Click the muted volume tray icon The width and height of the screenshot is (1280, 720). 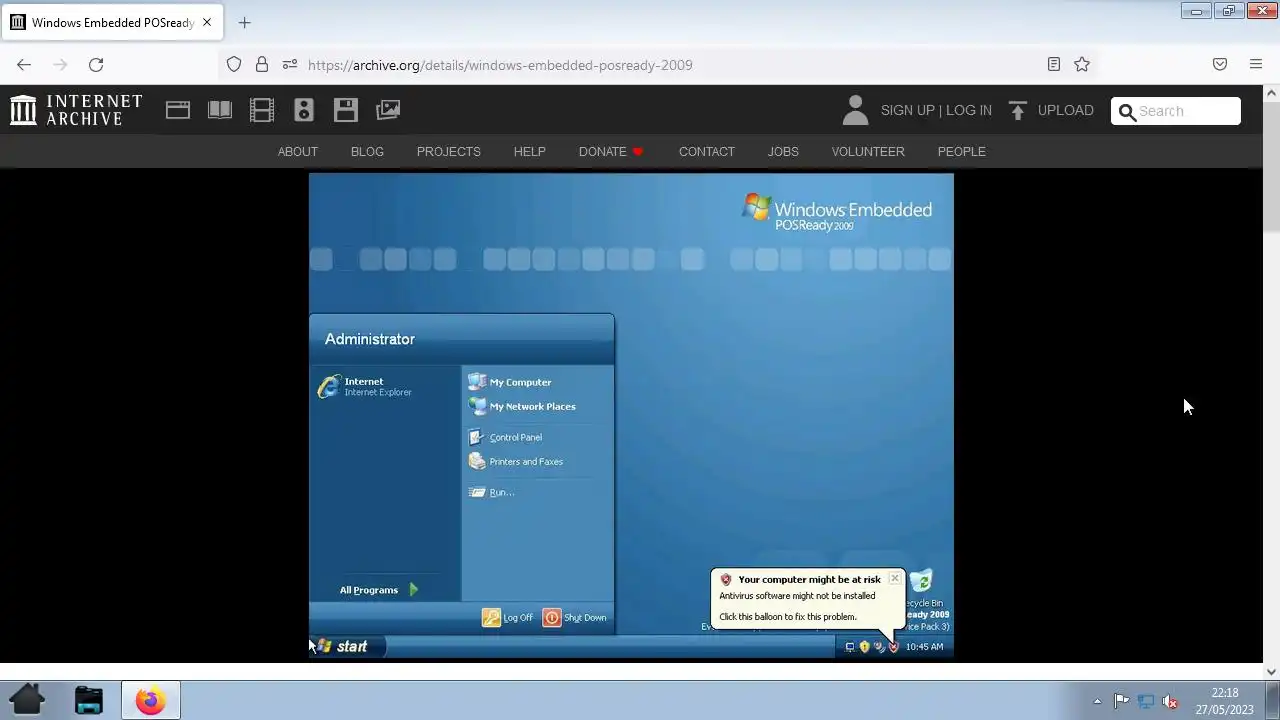click(x=1170, y=701)
